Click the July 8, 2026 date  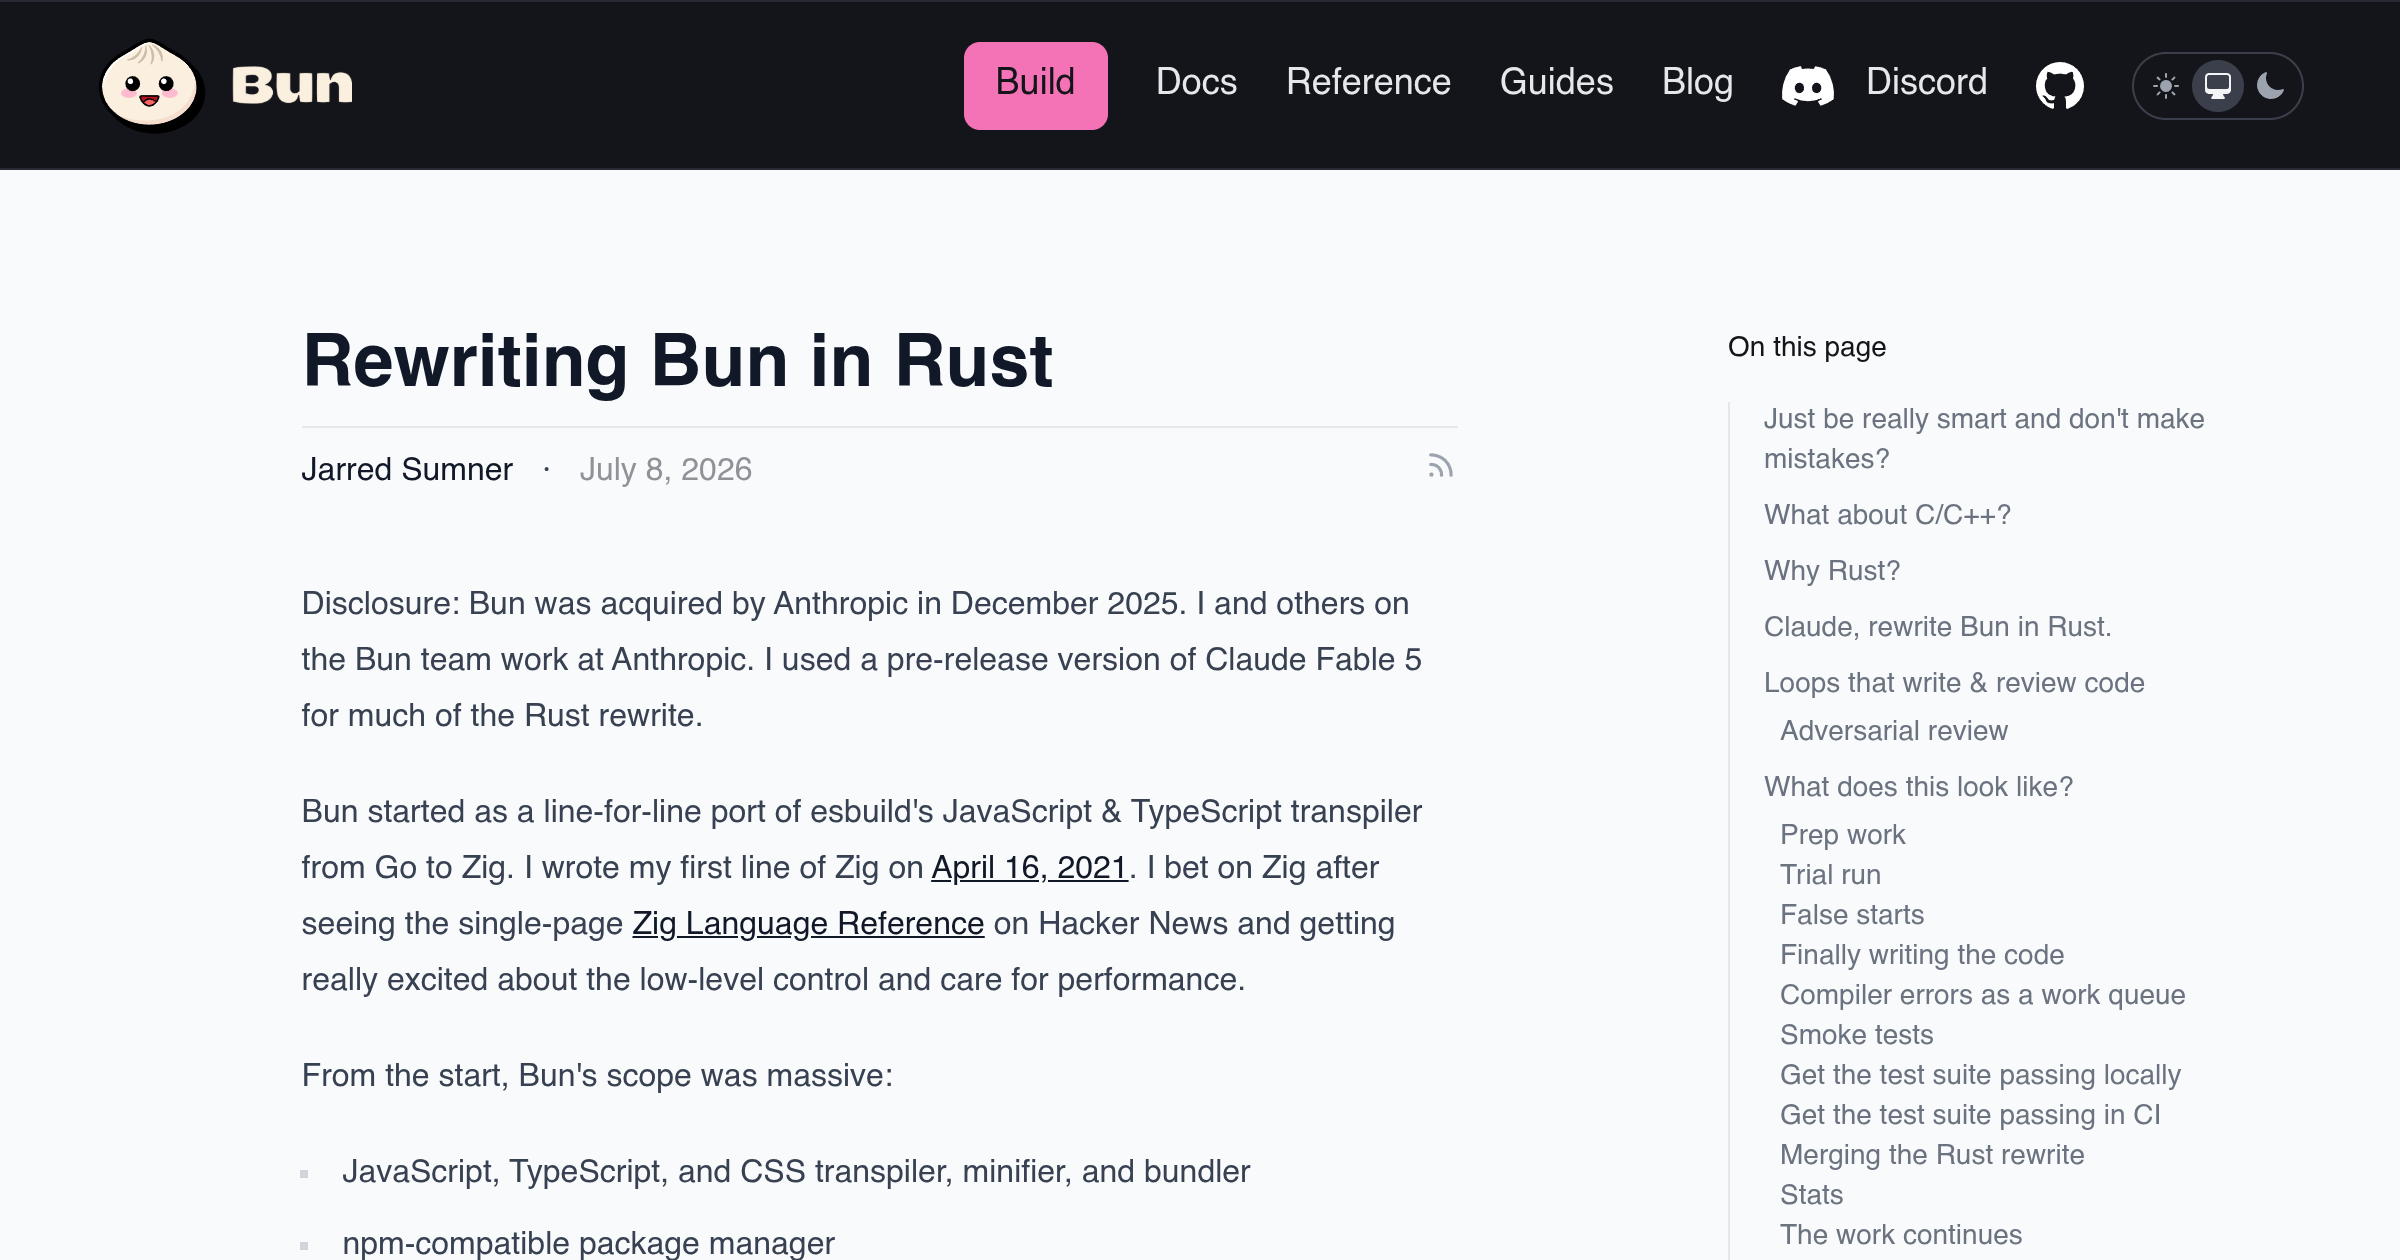[665, 469]
